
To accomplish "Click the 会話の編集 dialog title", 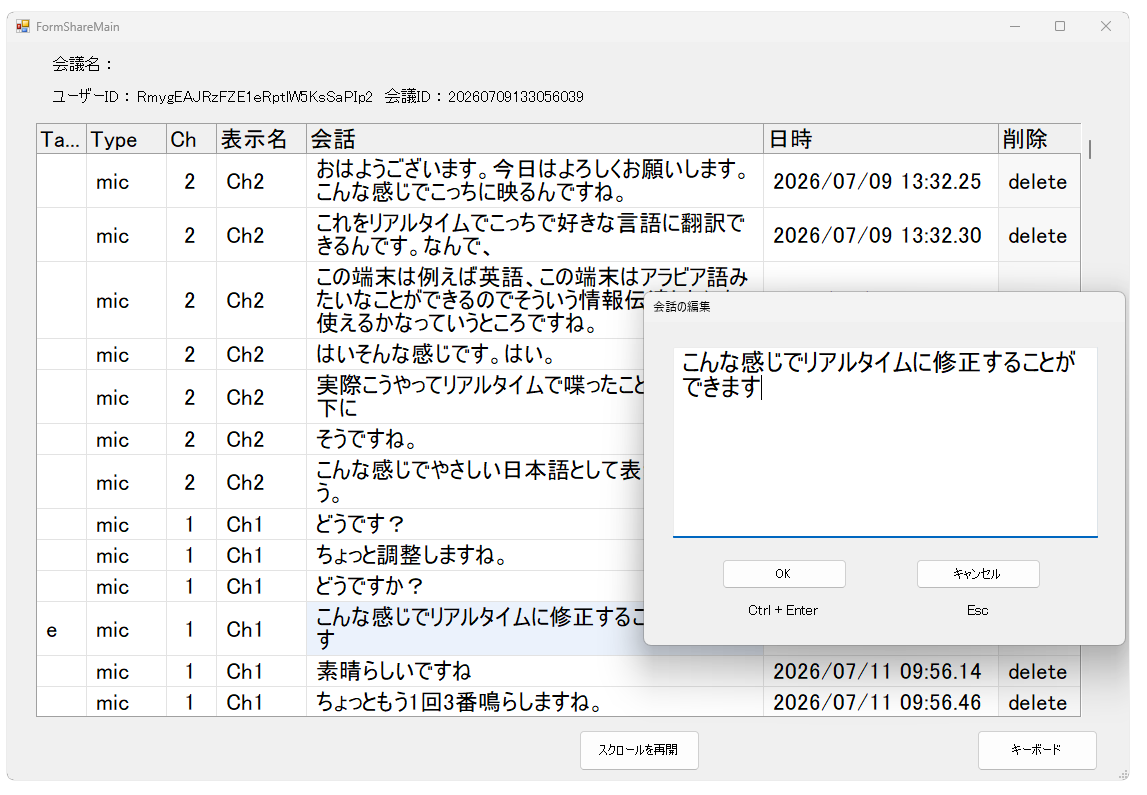I will pos(682,306).
